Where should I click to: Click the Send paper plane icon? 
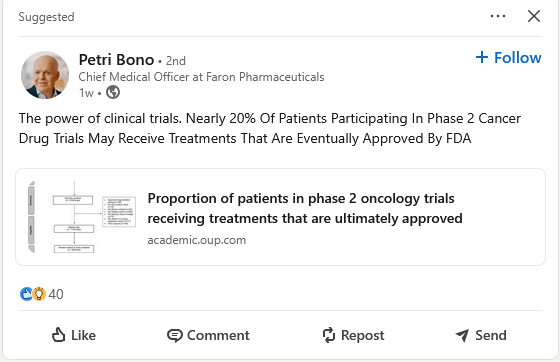[x=462, y=335]
